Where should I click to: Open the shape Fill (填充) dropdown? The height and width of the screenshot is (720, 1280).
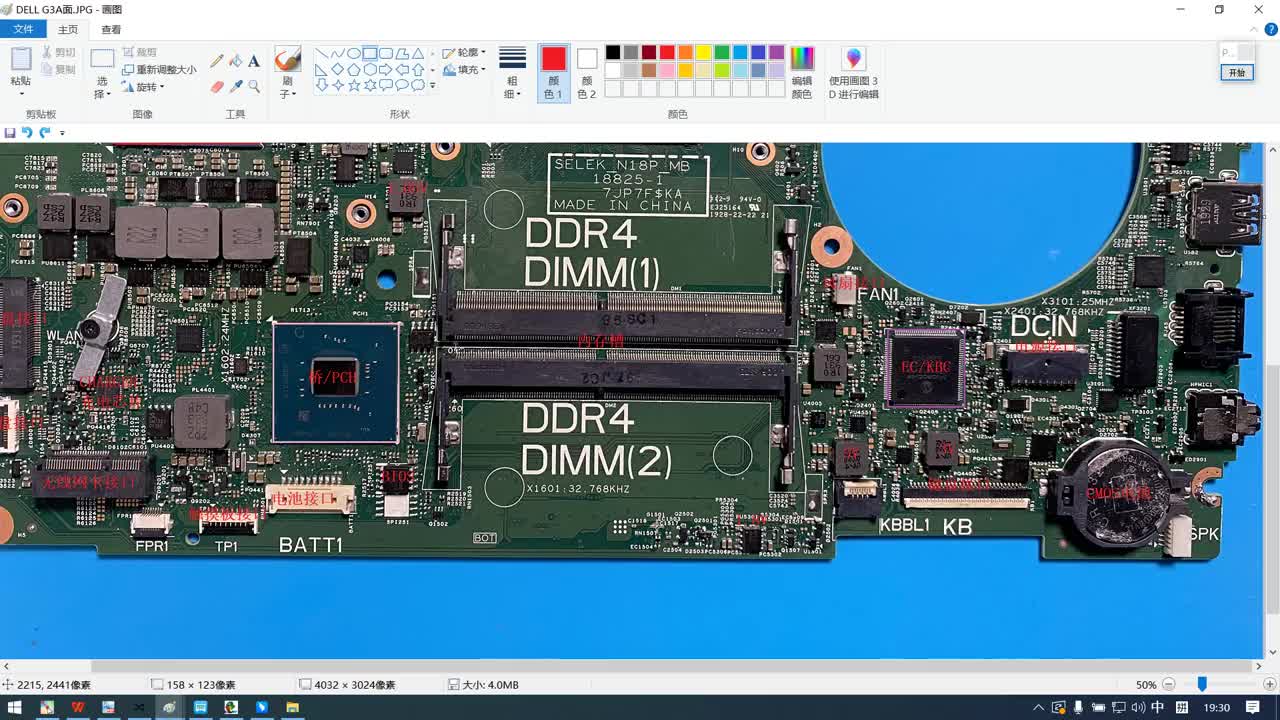pos(464,70)
